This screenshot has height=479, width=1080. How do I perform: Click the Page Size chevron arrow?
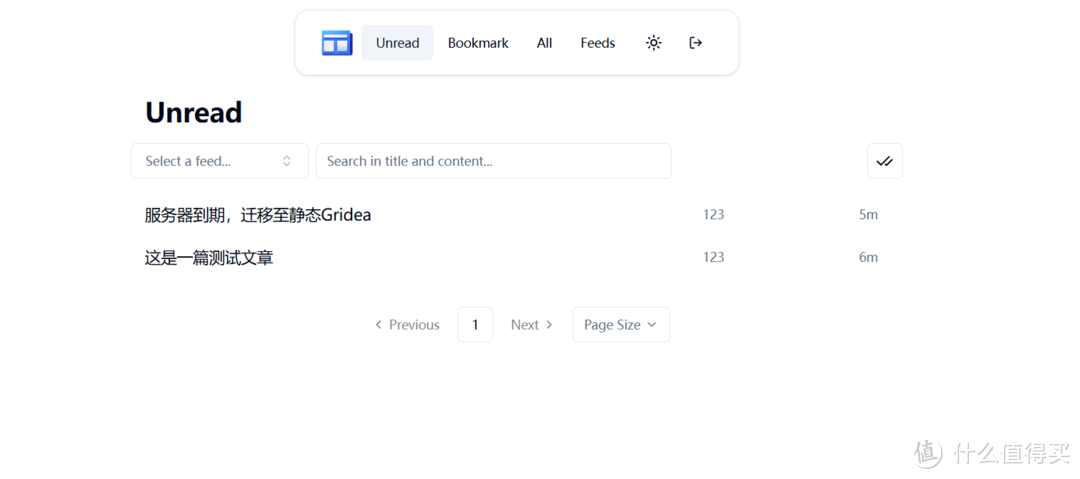click(x=652, y=325)
